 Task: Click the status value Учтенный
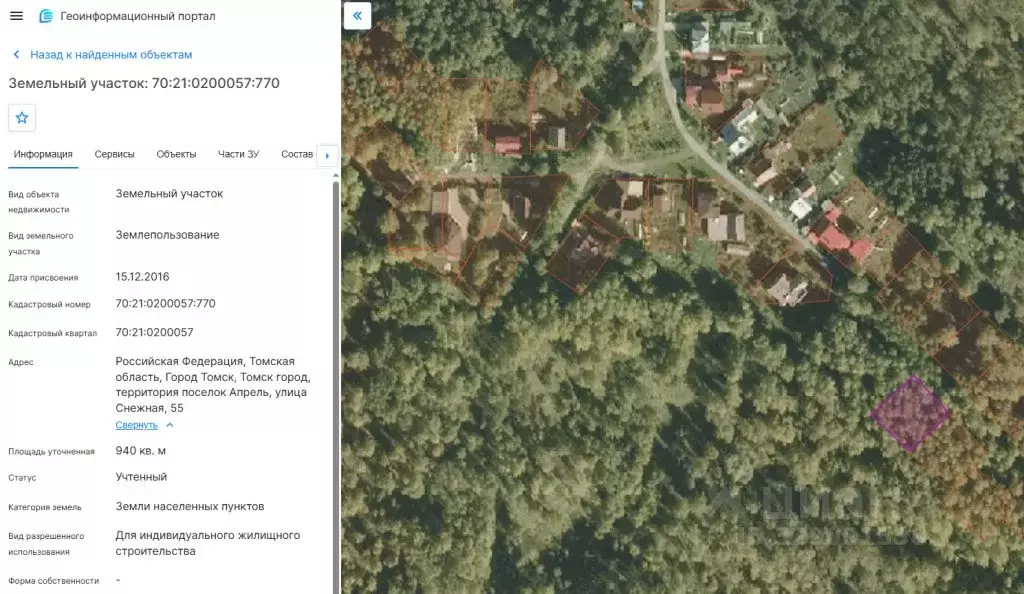point(141,477)
